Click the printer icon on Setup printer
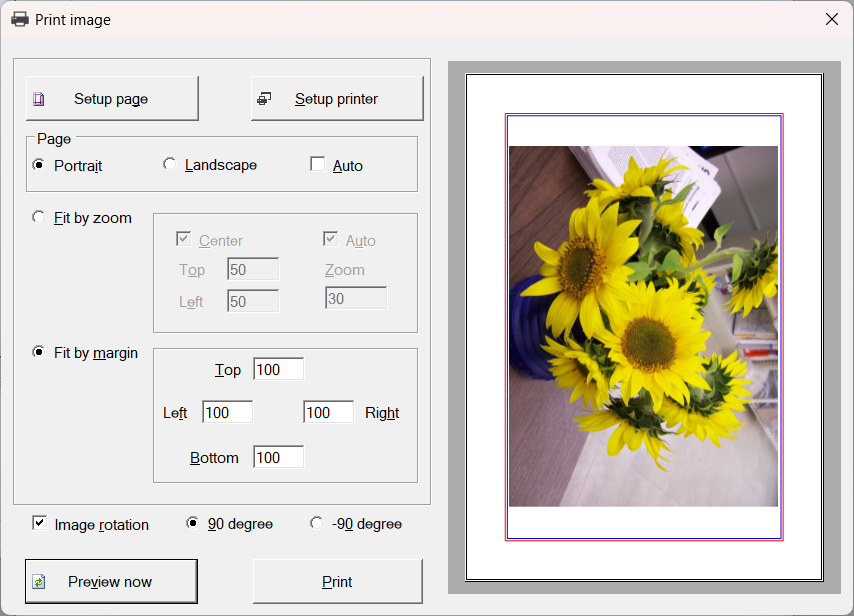 pos(264,99)
